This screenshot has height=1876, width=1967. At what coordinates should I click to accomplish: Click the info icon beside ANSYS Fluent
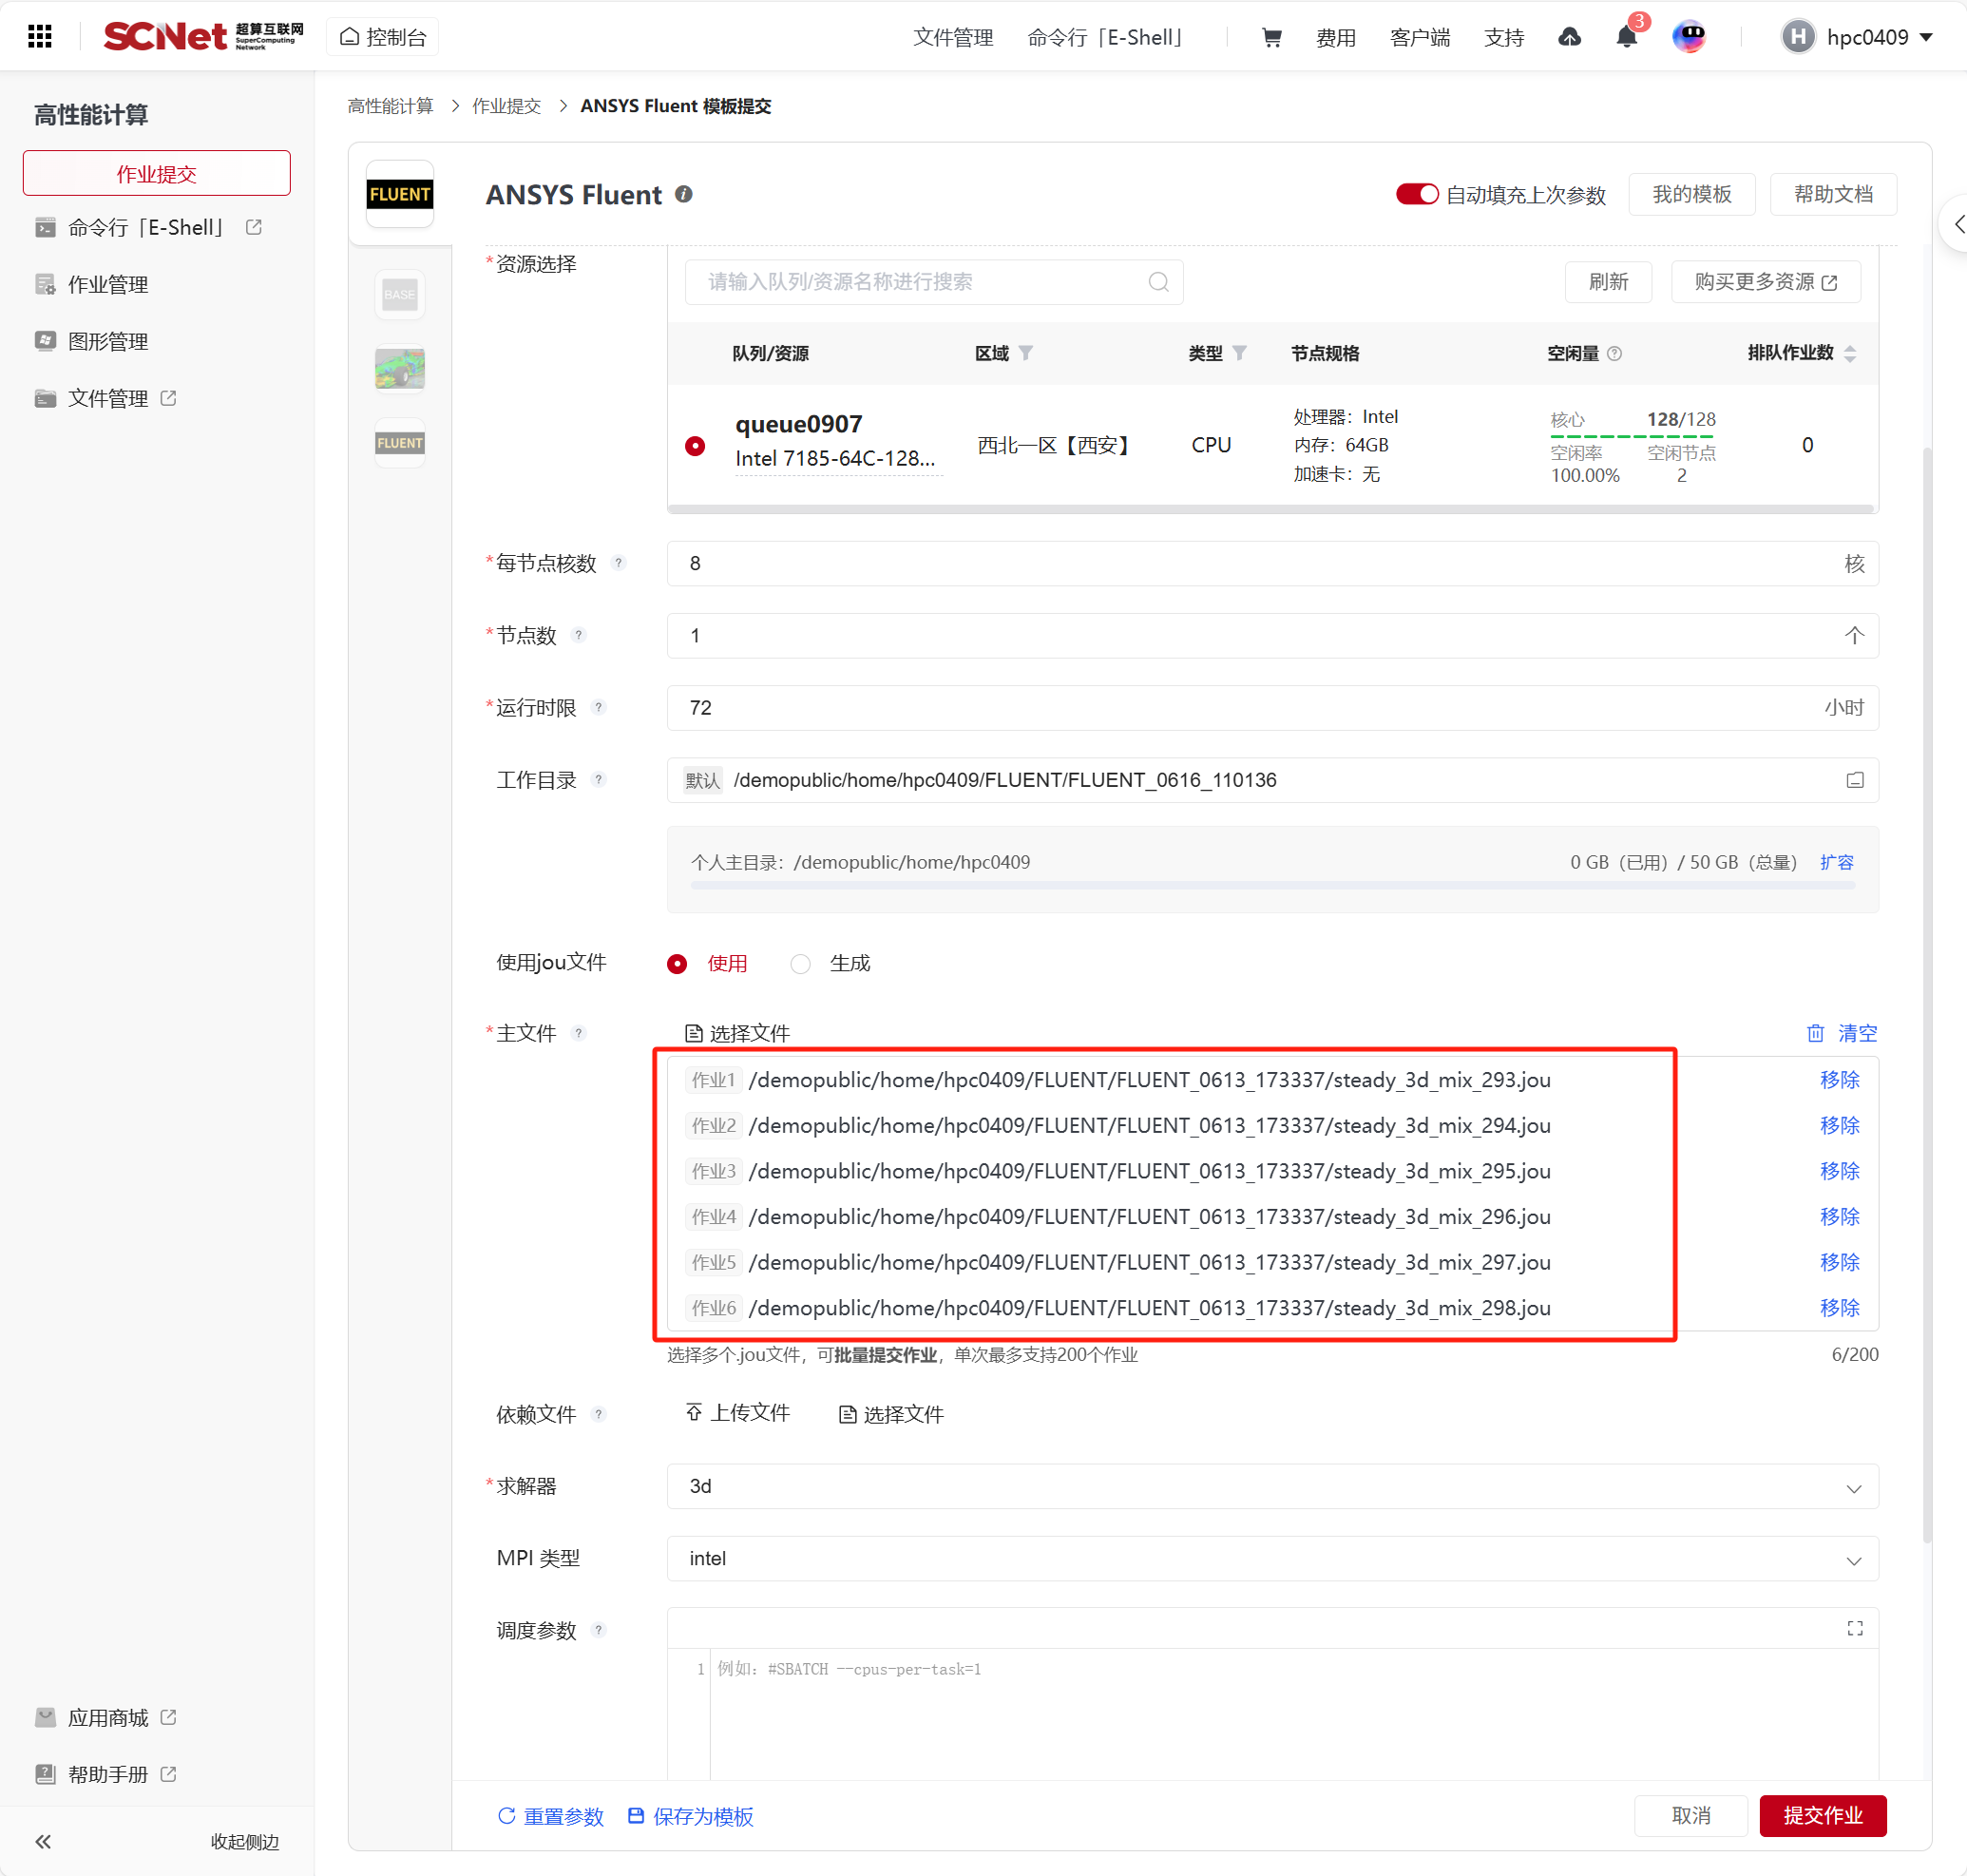684,194
